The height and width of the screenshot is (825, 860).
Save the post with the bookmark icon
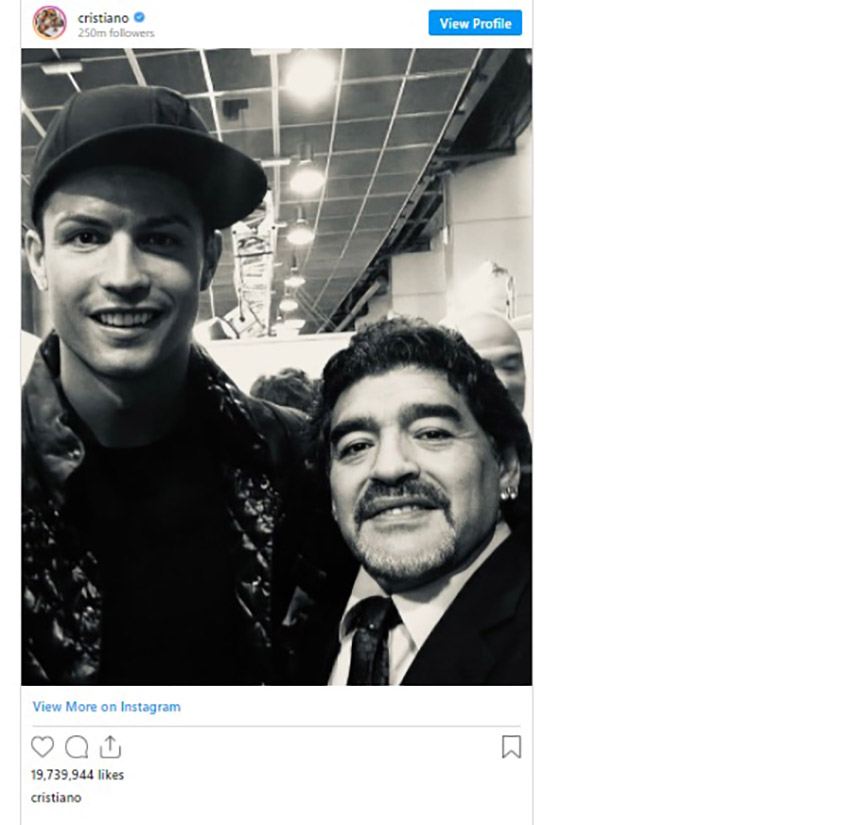tap(511, 747)
